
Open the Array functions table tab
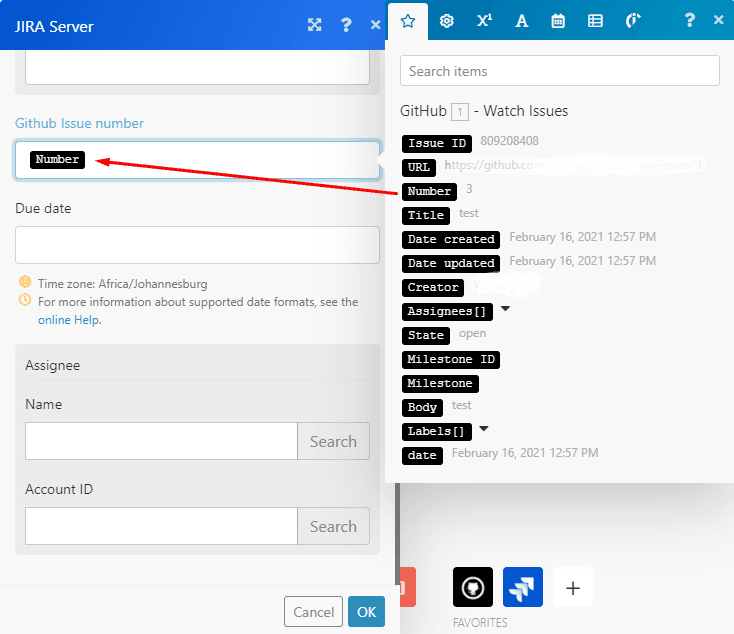(x=595, y=20)
